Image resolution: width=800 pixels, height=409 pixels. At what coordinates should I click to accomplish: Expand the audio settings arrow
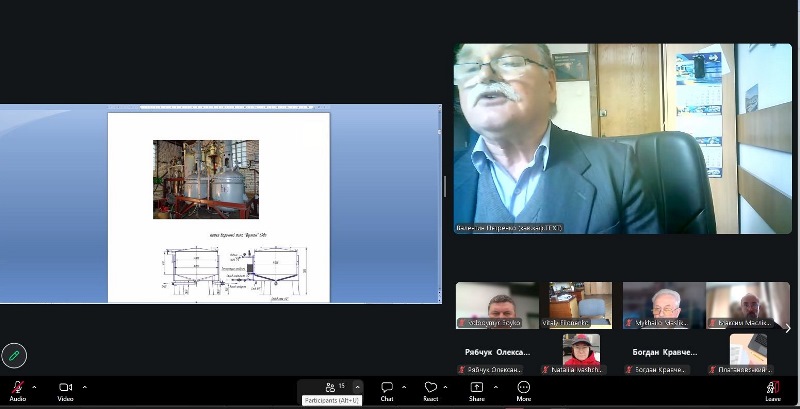coord(35,387)
